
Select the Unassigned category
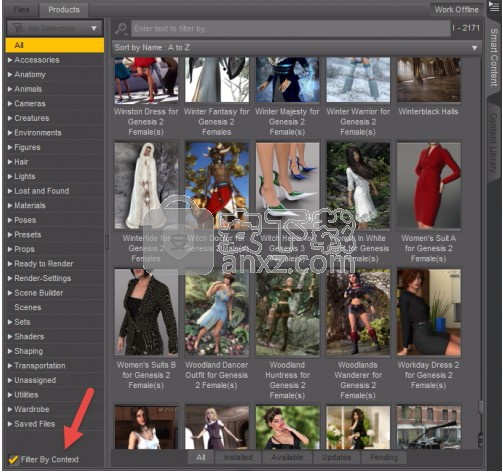[55, 380]
